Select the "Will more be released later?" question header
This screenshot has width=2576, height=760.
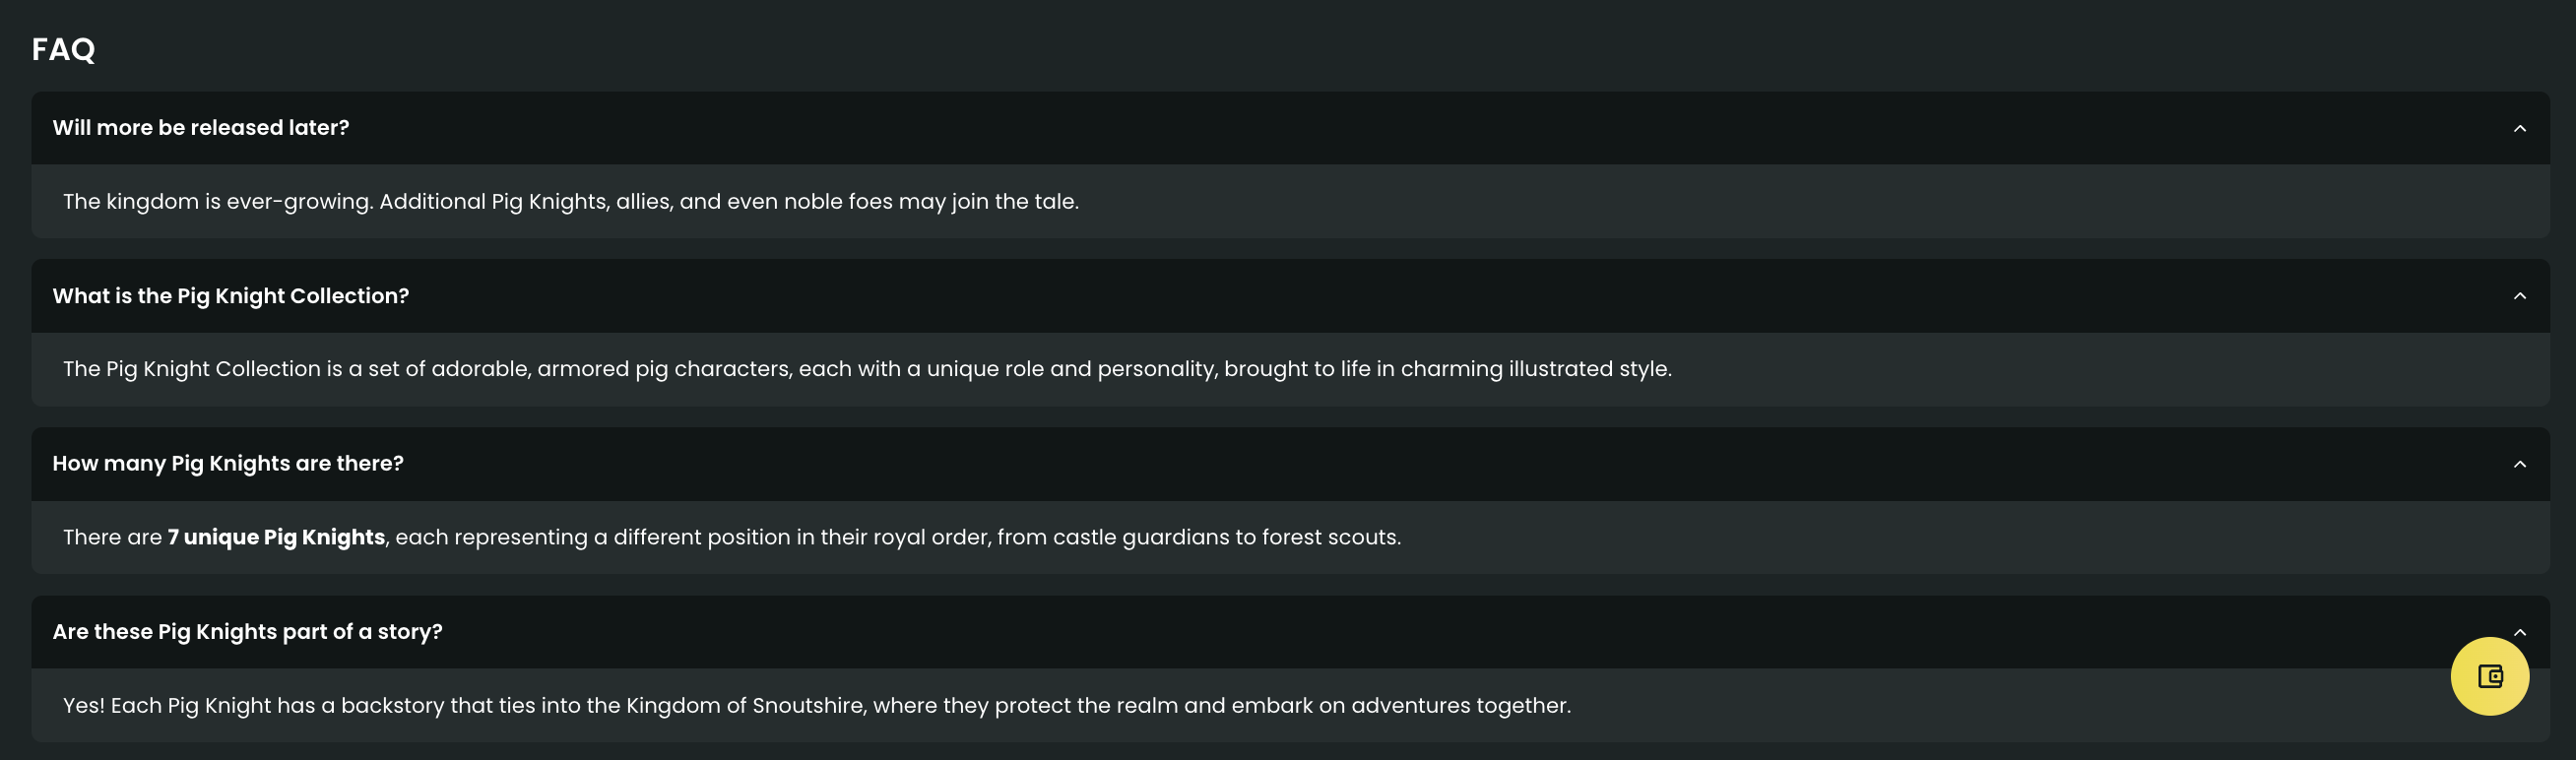[200, 128]
